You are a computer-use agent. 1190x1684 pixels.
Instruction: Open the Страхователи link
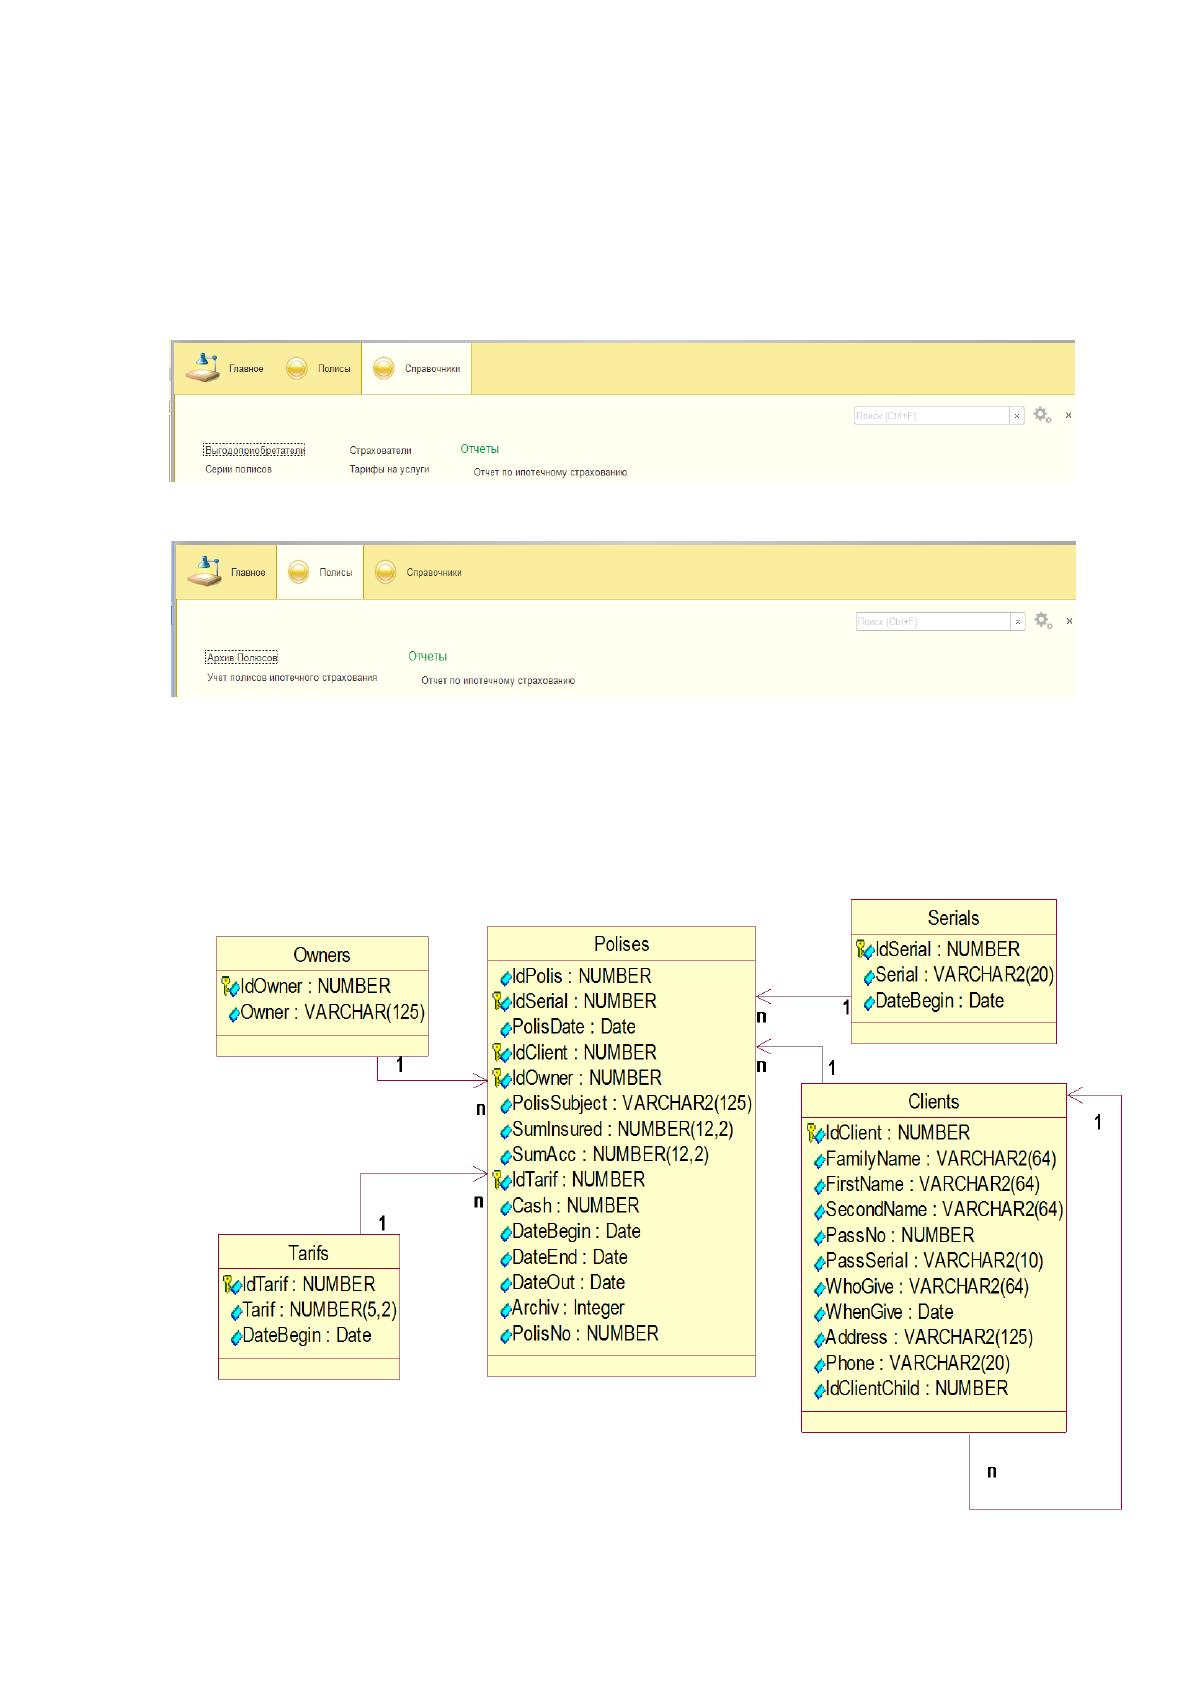(380, 451)
